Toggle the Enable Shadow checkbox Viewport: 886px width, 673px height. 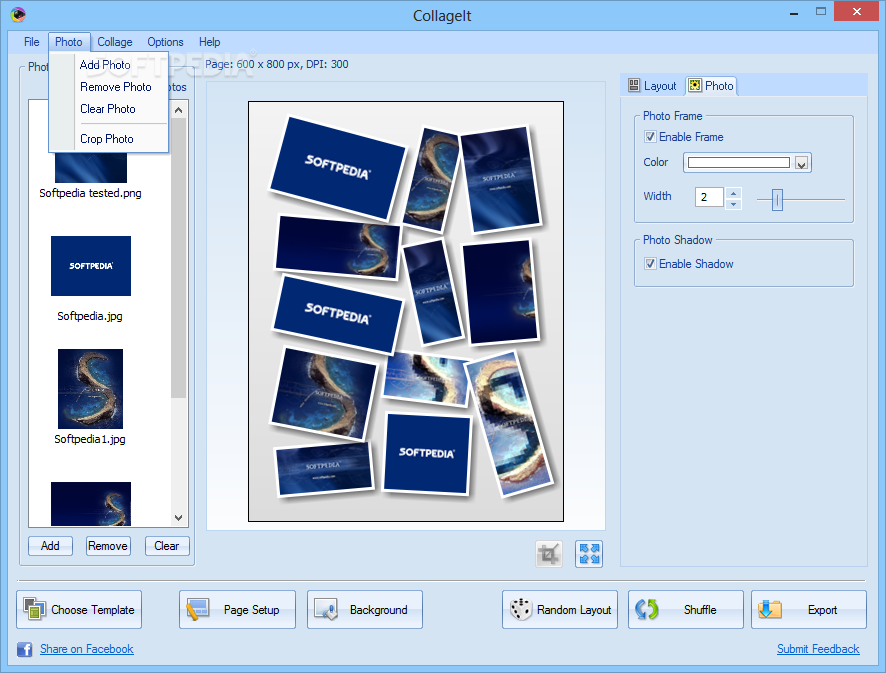click(x=650, y=264)
